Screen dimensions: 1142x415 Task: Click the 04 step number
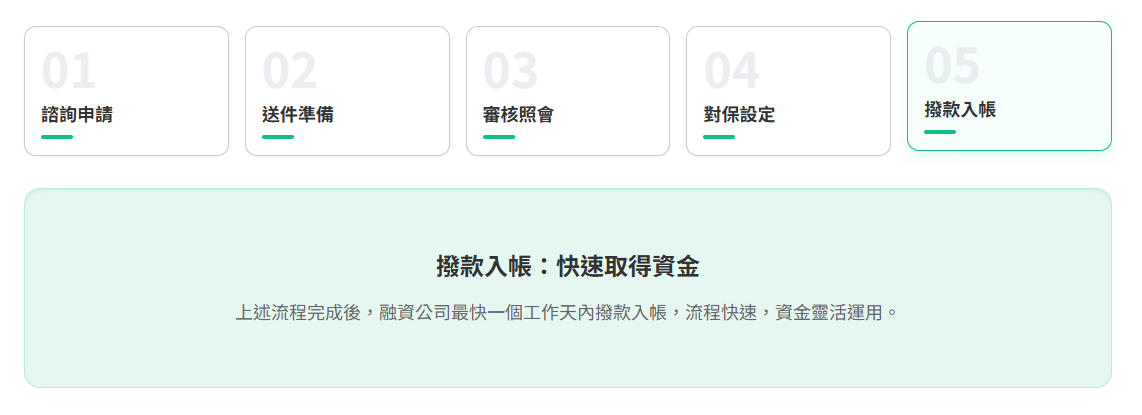point(731,71)
